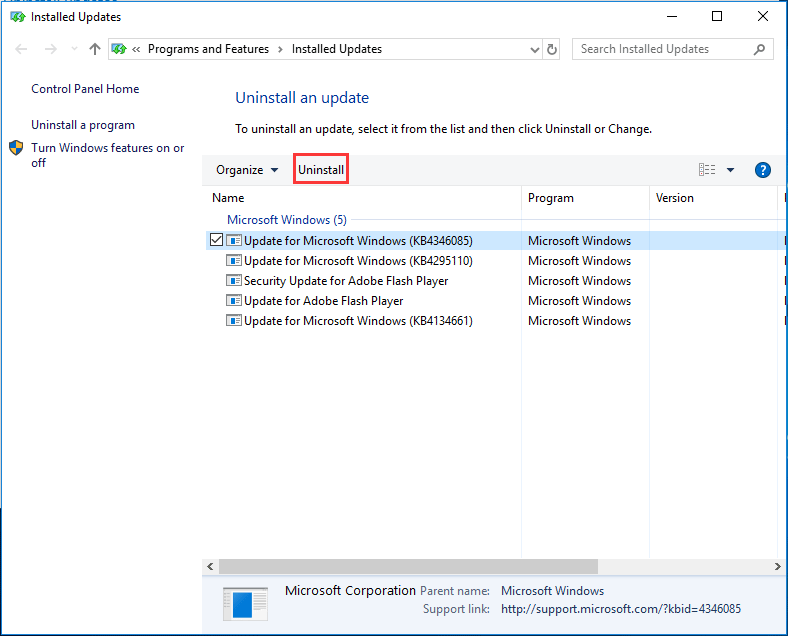Uncheck the KB4346085 update checkbox
This screenshot has width=788, height=636.
[x=217, y=240]
